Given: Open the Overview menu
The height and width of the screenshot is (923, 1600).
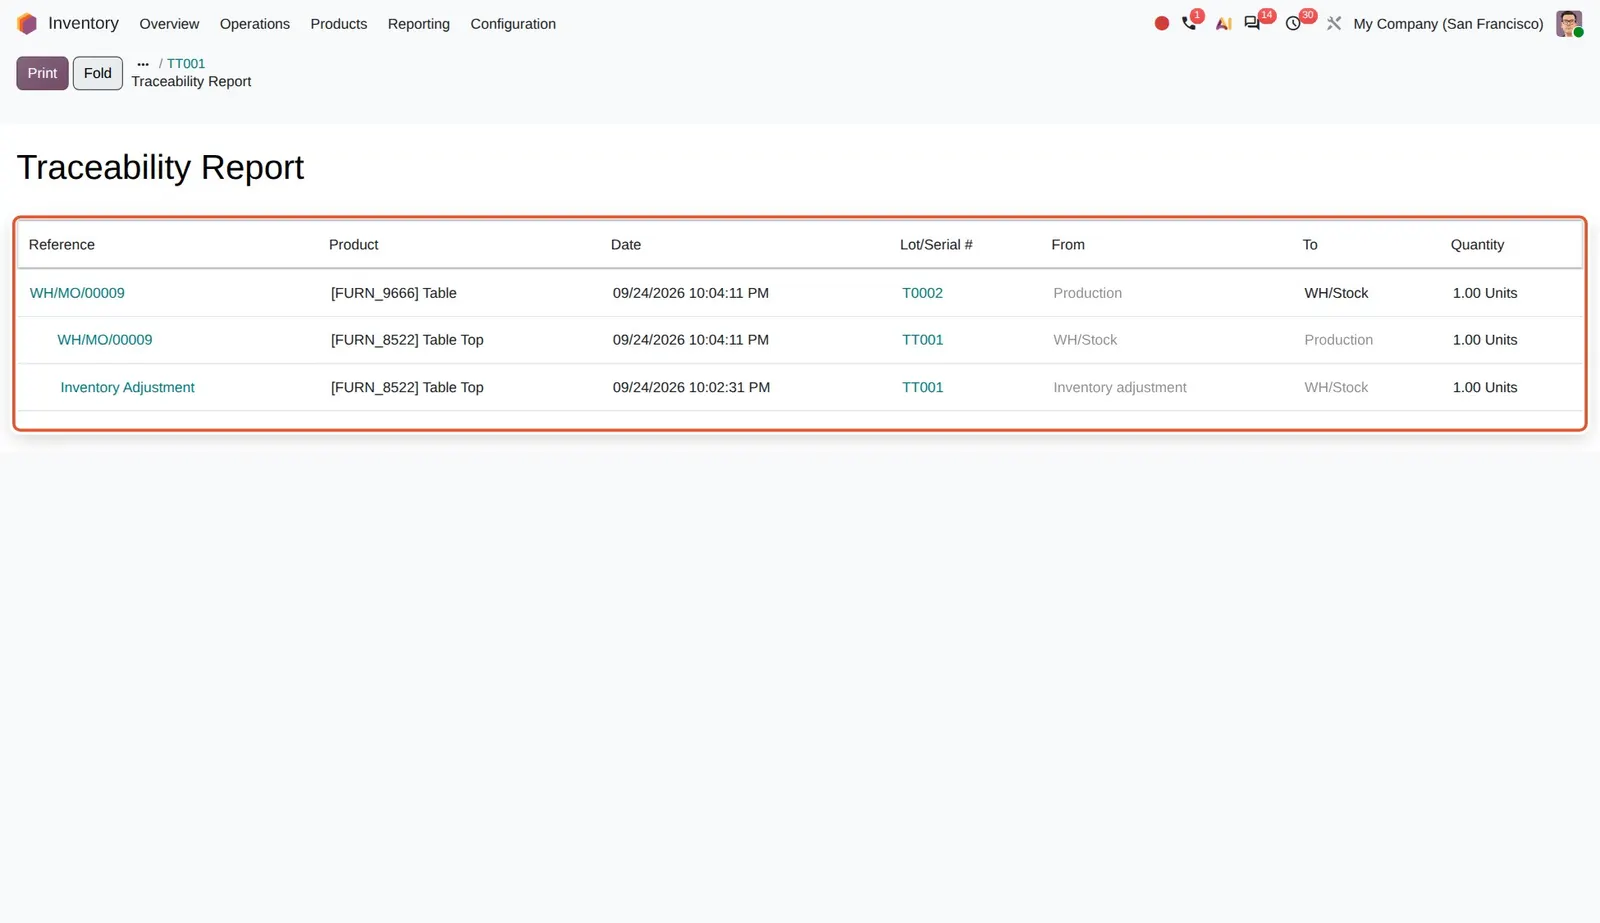Looking at the screenshot, I should (x=169, y=24).
